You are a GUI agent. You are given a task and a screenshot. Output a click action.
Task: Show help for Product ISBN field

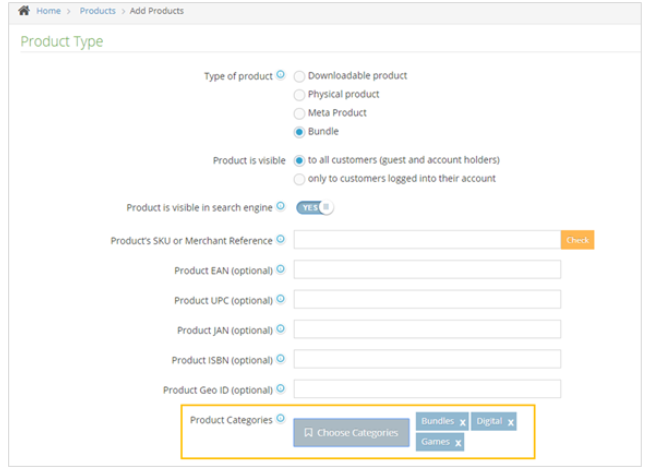(280, 359)
